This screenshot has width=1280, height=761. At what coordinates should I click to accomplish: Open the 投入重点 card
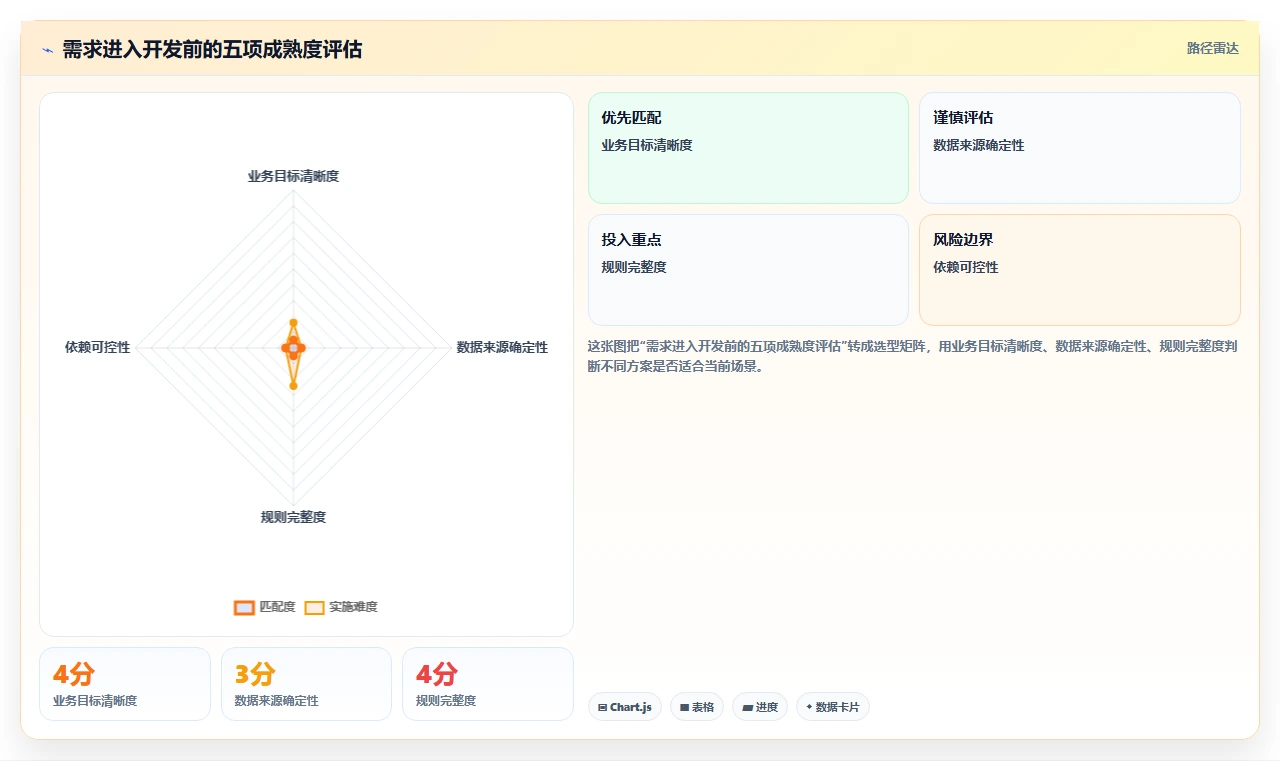click(748, 270)
